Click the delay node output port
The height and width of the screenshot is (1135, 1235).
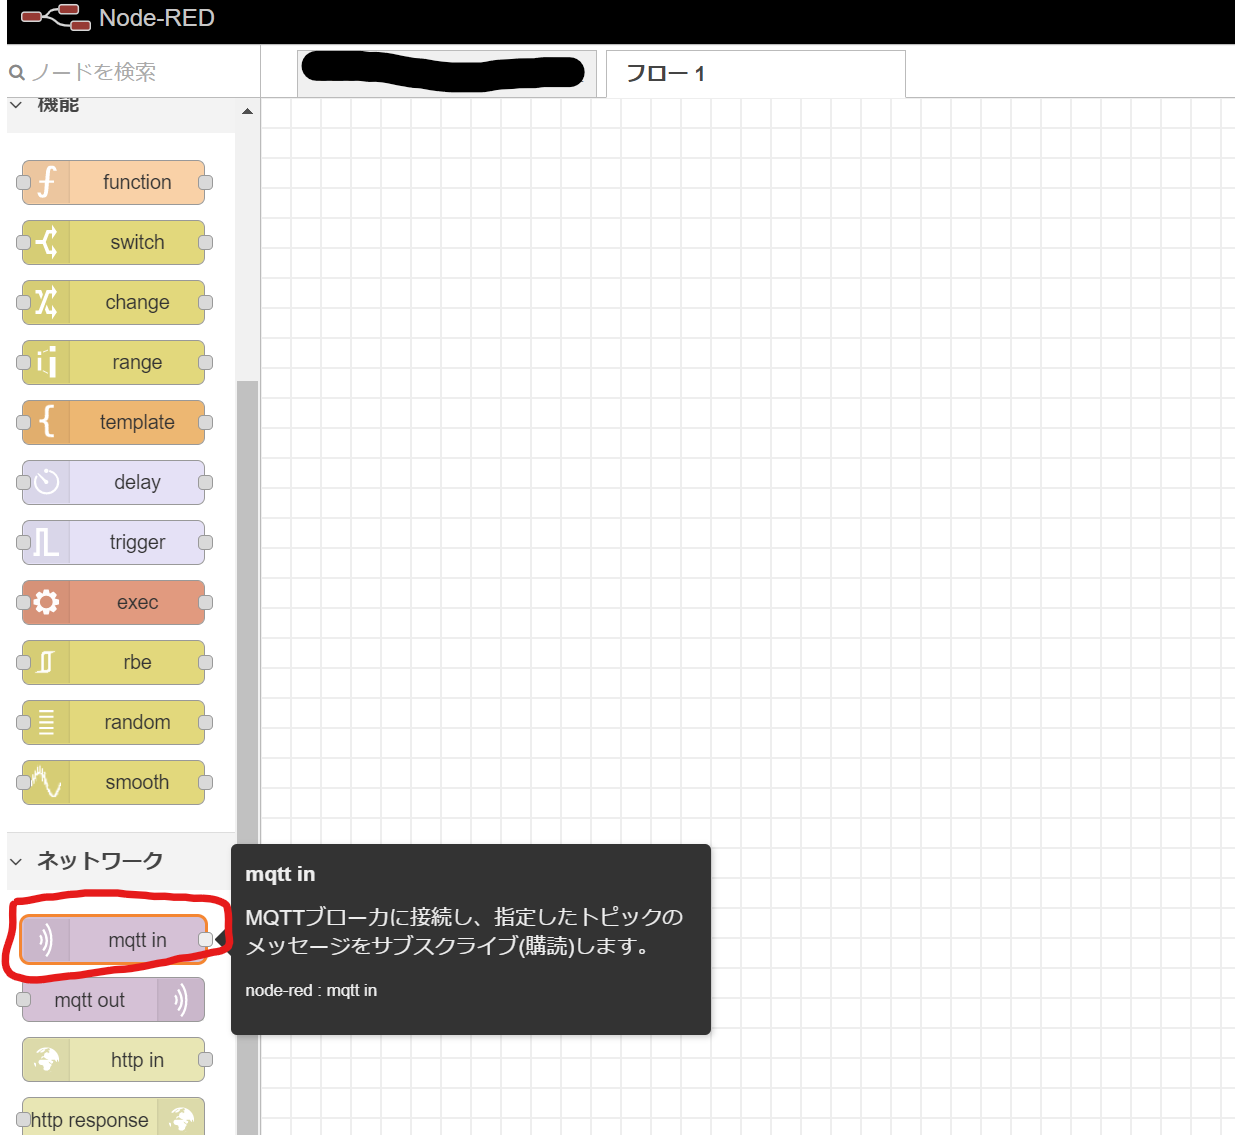point(205,482)
